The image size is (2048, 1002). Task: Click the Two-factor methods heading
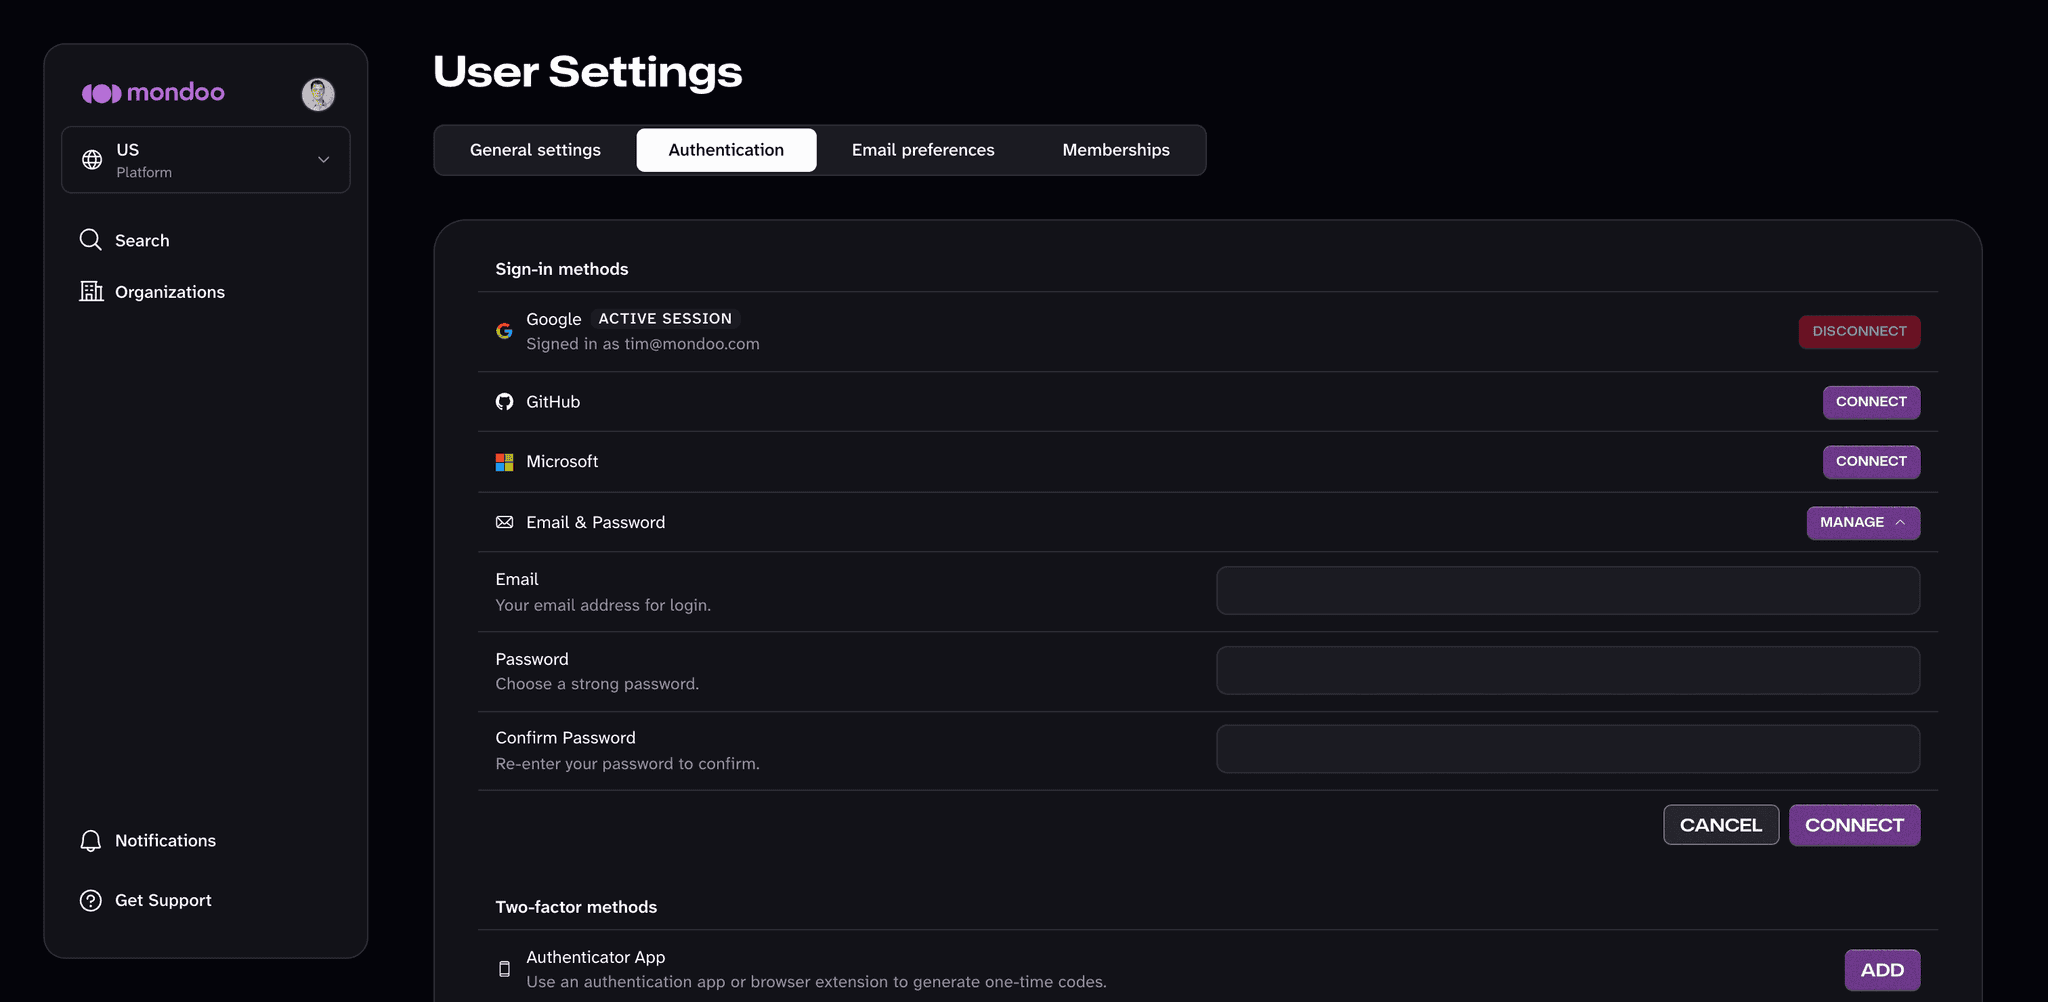click(576, 907)
